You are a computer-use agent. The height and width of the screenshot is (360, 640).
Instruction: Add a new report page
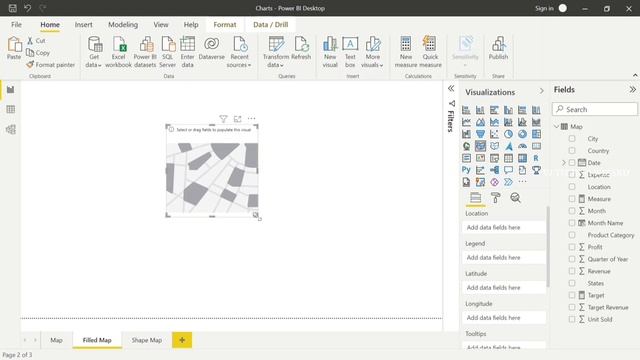(182, 340)
